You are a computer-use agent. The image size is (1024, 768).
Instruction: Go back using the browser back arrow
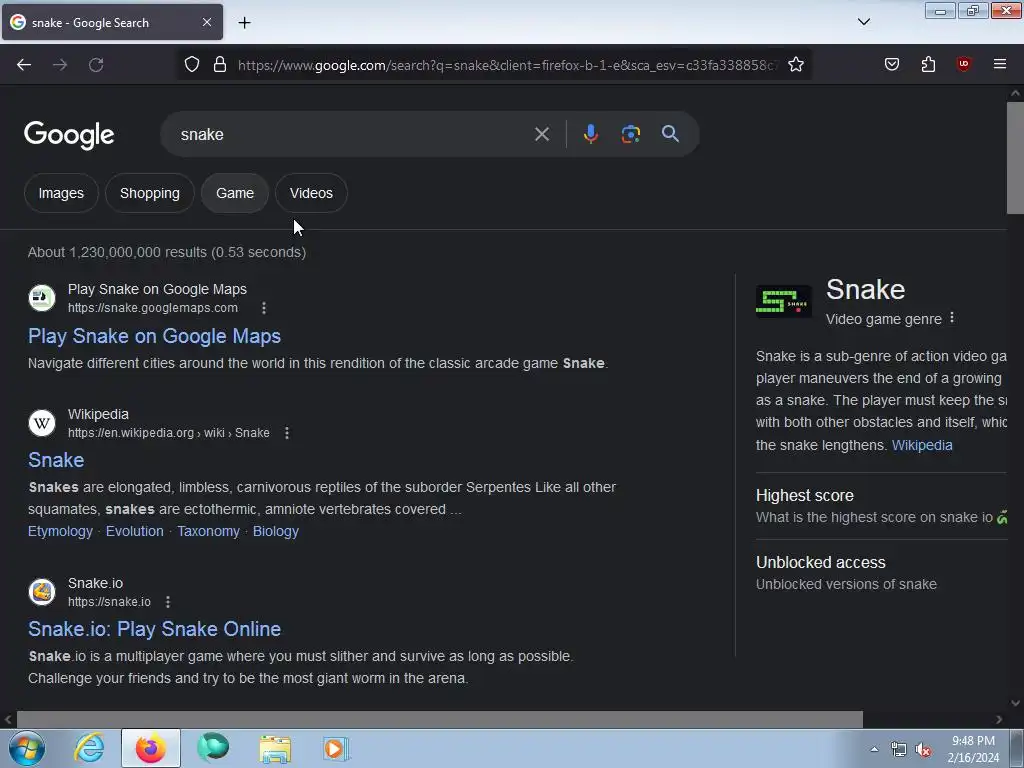[24, 65]
